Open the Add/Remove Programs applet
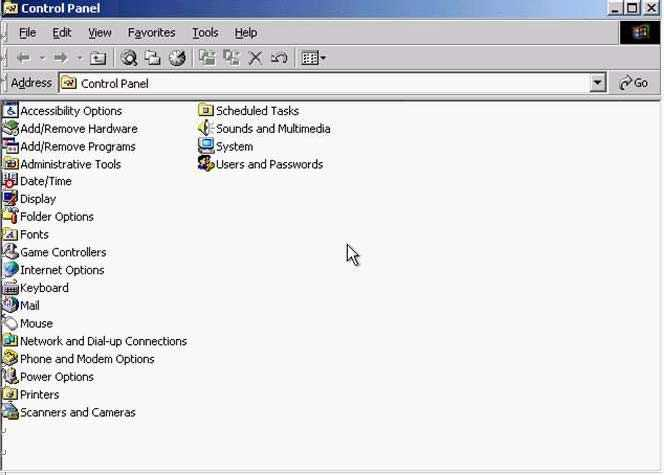664x475 pixels. 77,146
